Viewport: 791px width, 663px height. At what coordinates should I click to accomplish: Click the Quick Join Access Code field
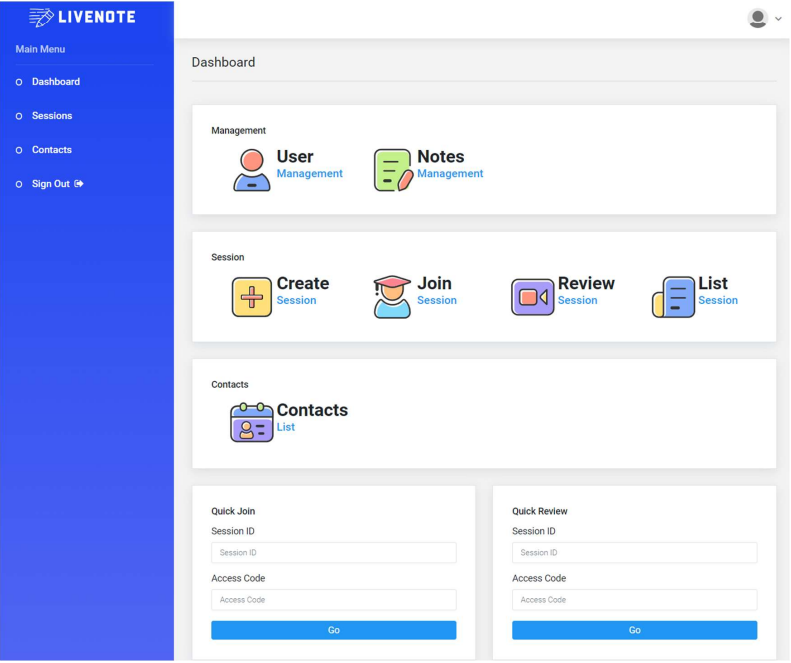coord(333,600)
